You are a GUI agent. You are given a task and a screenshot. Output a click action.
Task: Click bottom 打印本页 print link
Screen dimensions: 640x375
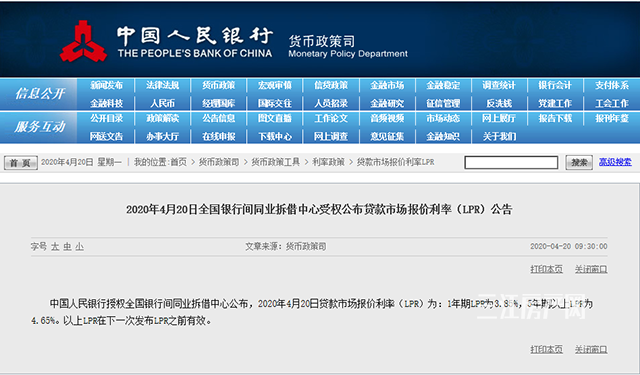coord(547,349)
